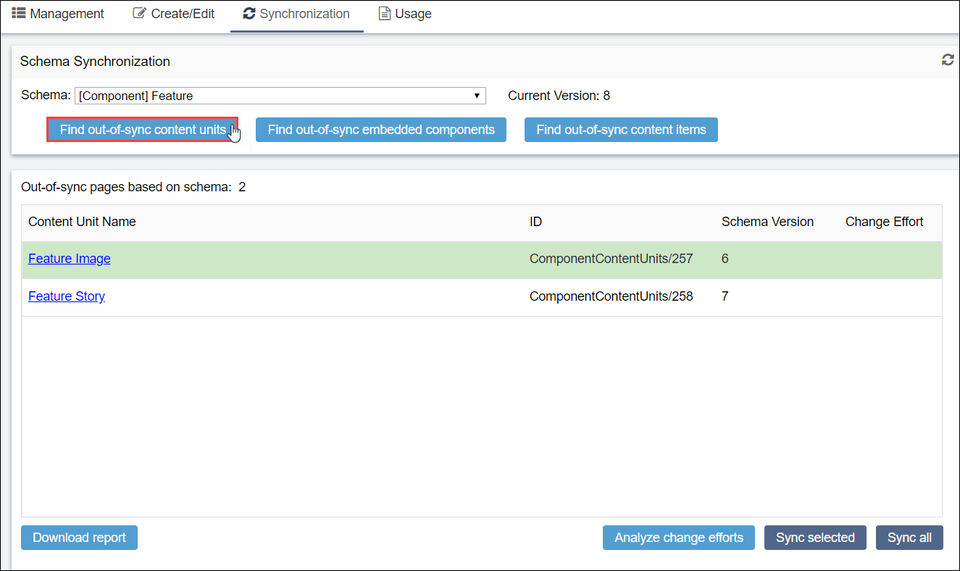Click Analyze change efforts button
This screenshot has width=960, height=571.
coord(679,538)
